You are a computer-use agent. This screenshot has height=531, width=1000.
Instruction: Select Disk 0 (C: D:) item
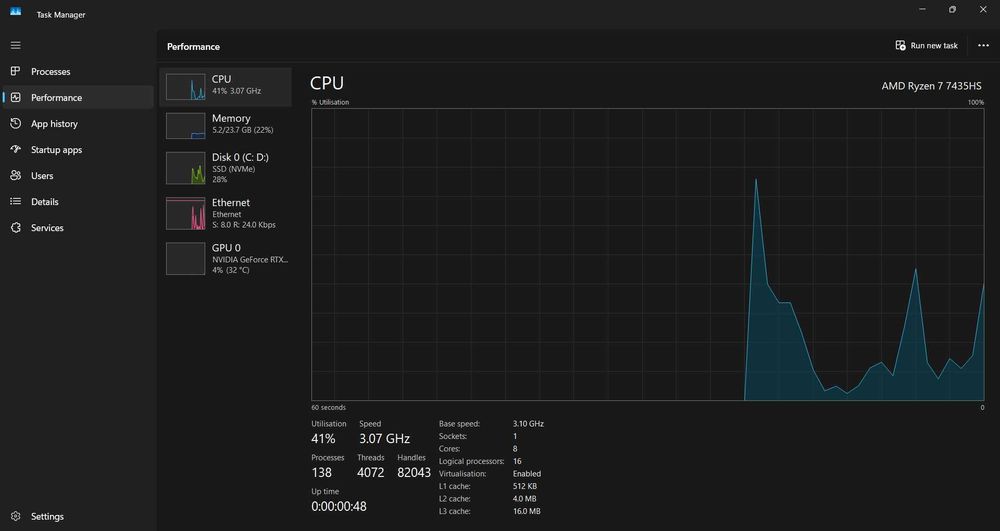click(x=225, y=168)
